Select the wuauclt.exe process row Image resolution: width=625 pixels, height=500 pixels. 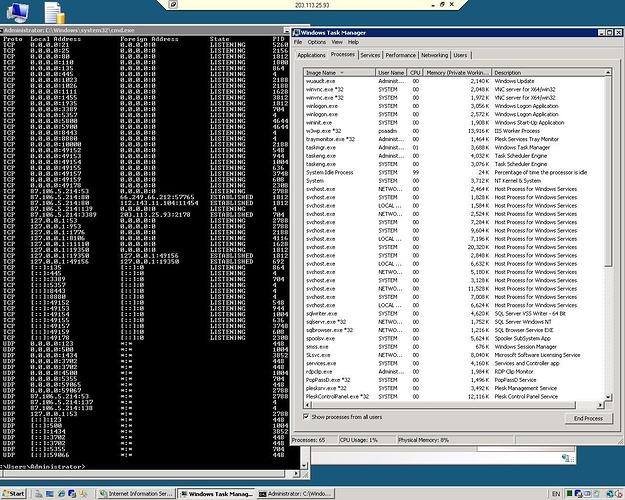tap(454, 81)
